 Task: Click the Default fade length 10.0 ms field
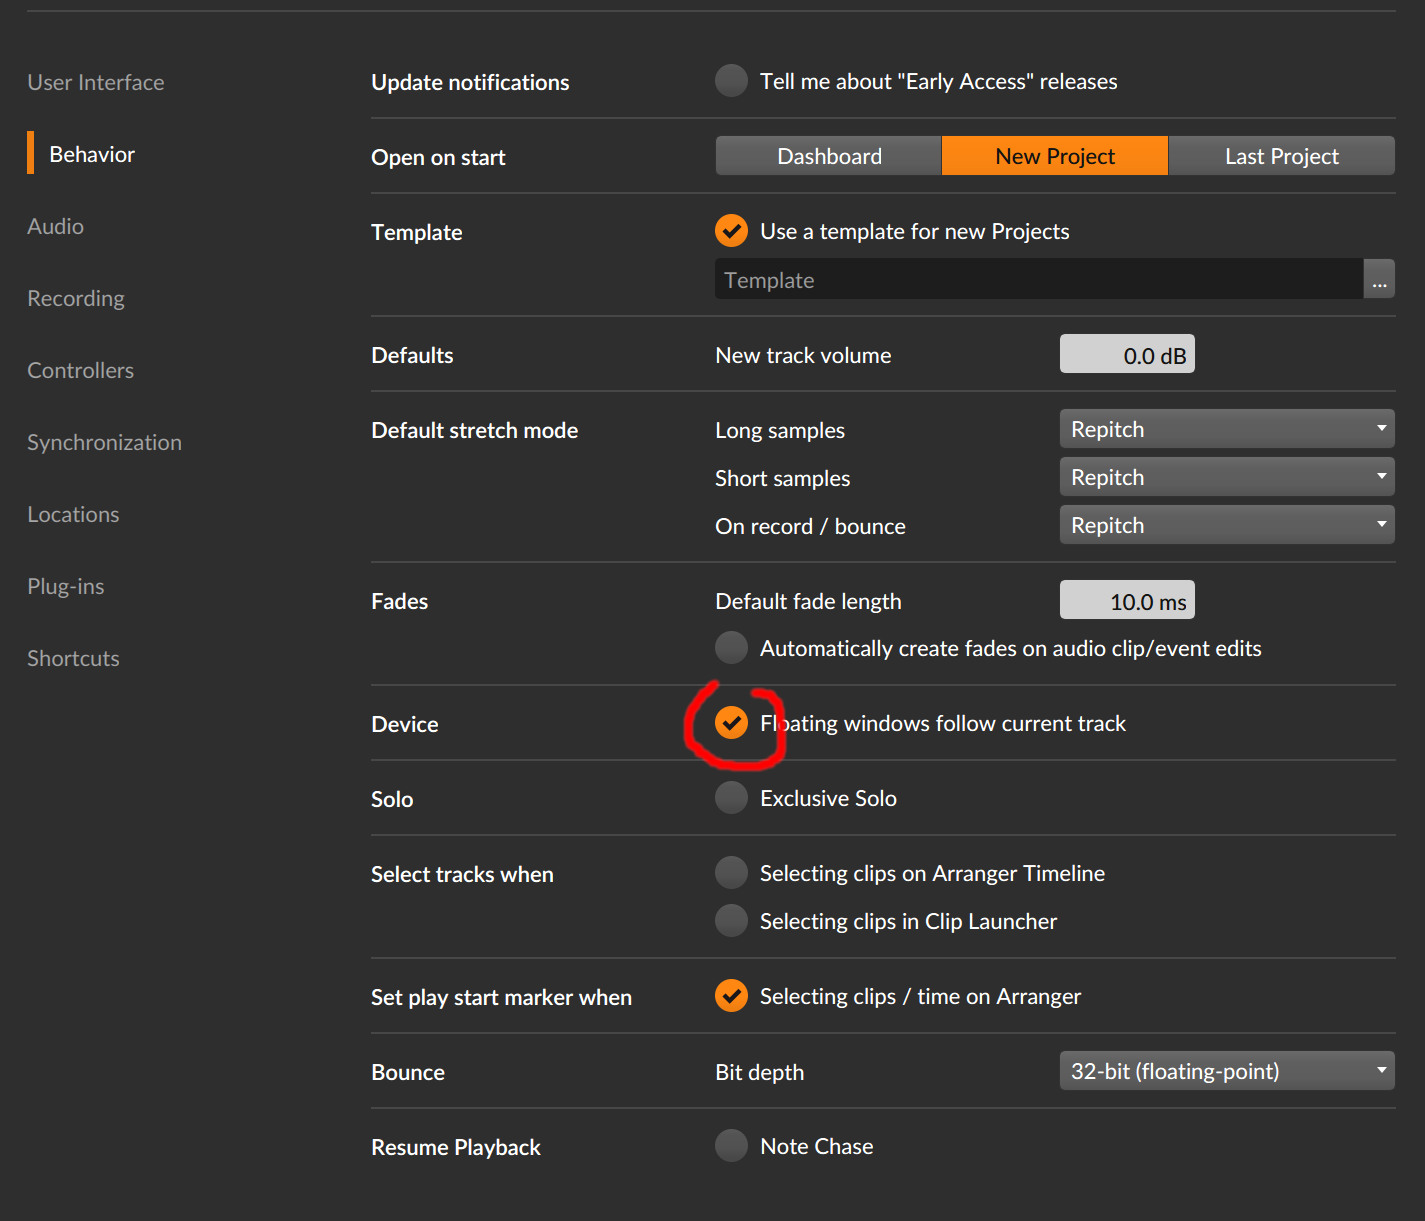tap(1127, 601)
